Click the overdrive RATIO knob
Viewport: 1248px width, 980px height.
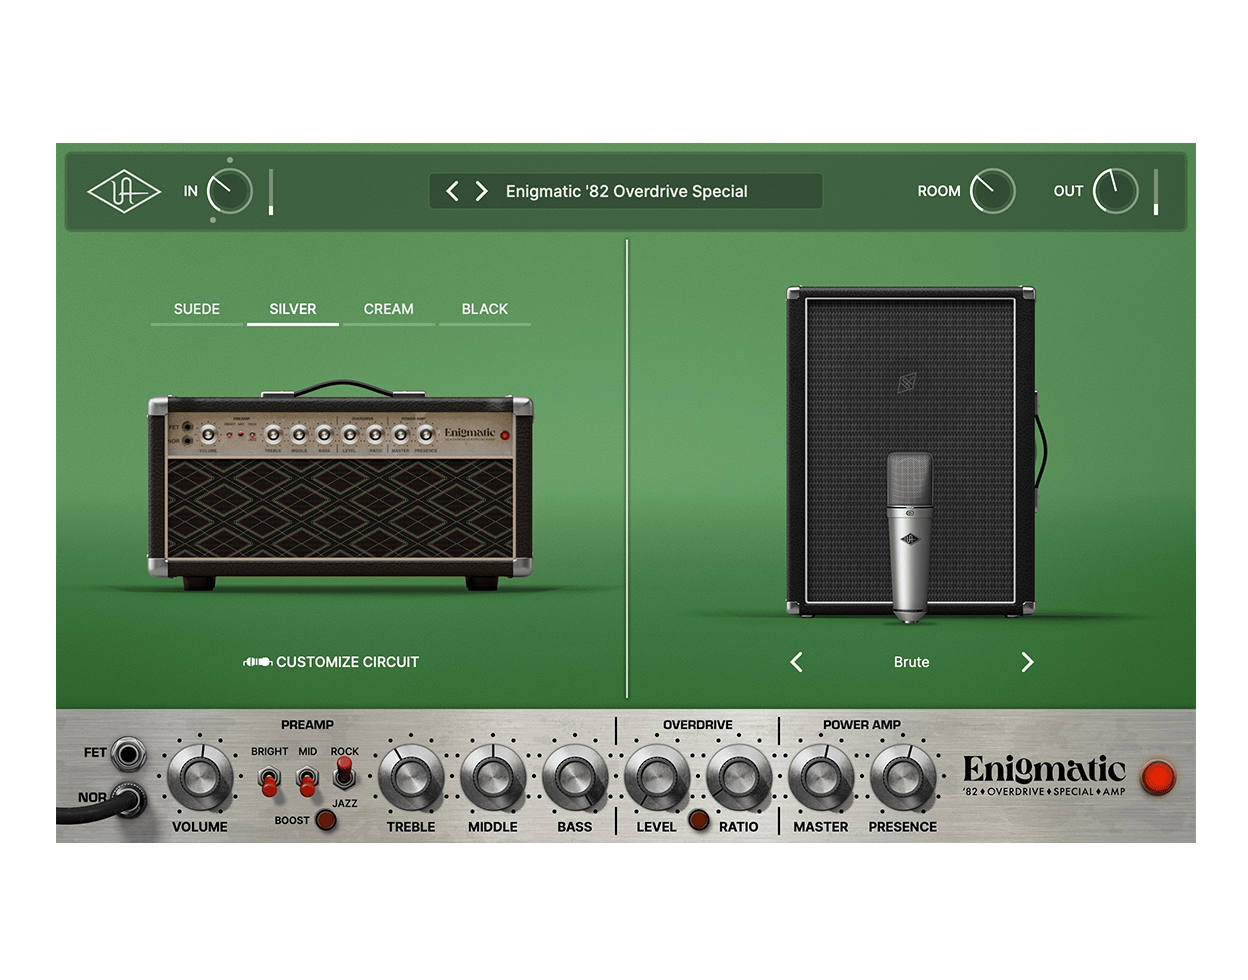point(739,778)
